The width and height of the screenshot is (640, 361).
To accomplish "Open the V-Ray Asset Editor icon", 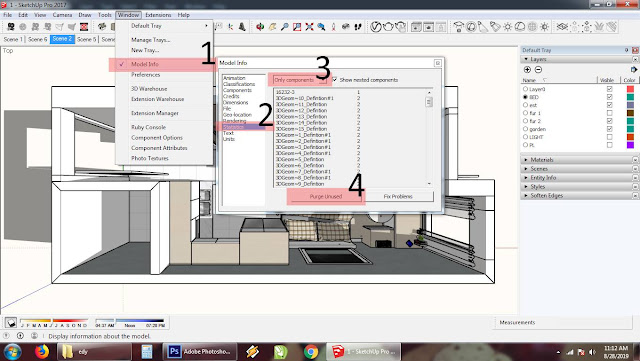I will pyautogui.click(x=376, y=27).
